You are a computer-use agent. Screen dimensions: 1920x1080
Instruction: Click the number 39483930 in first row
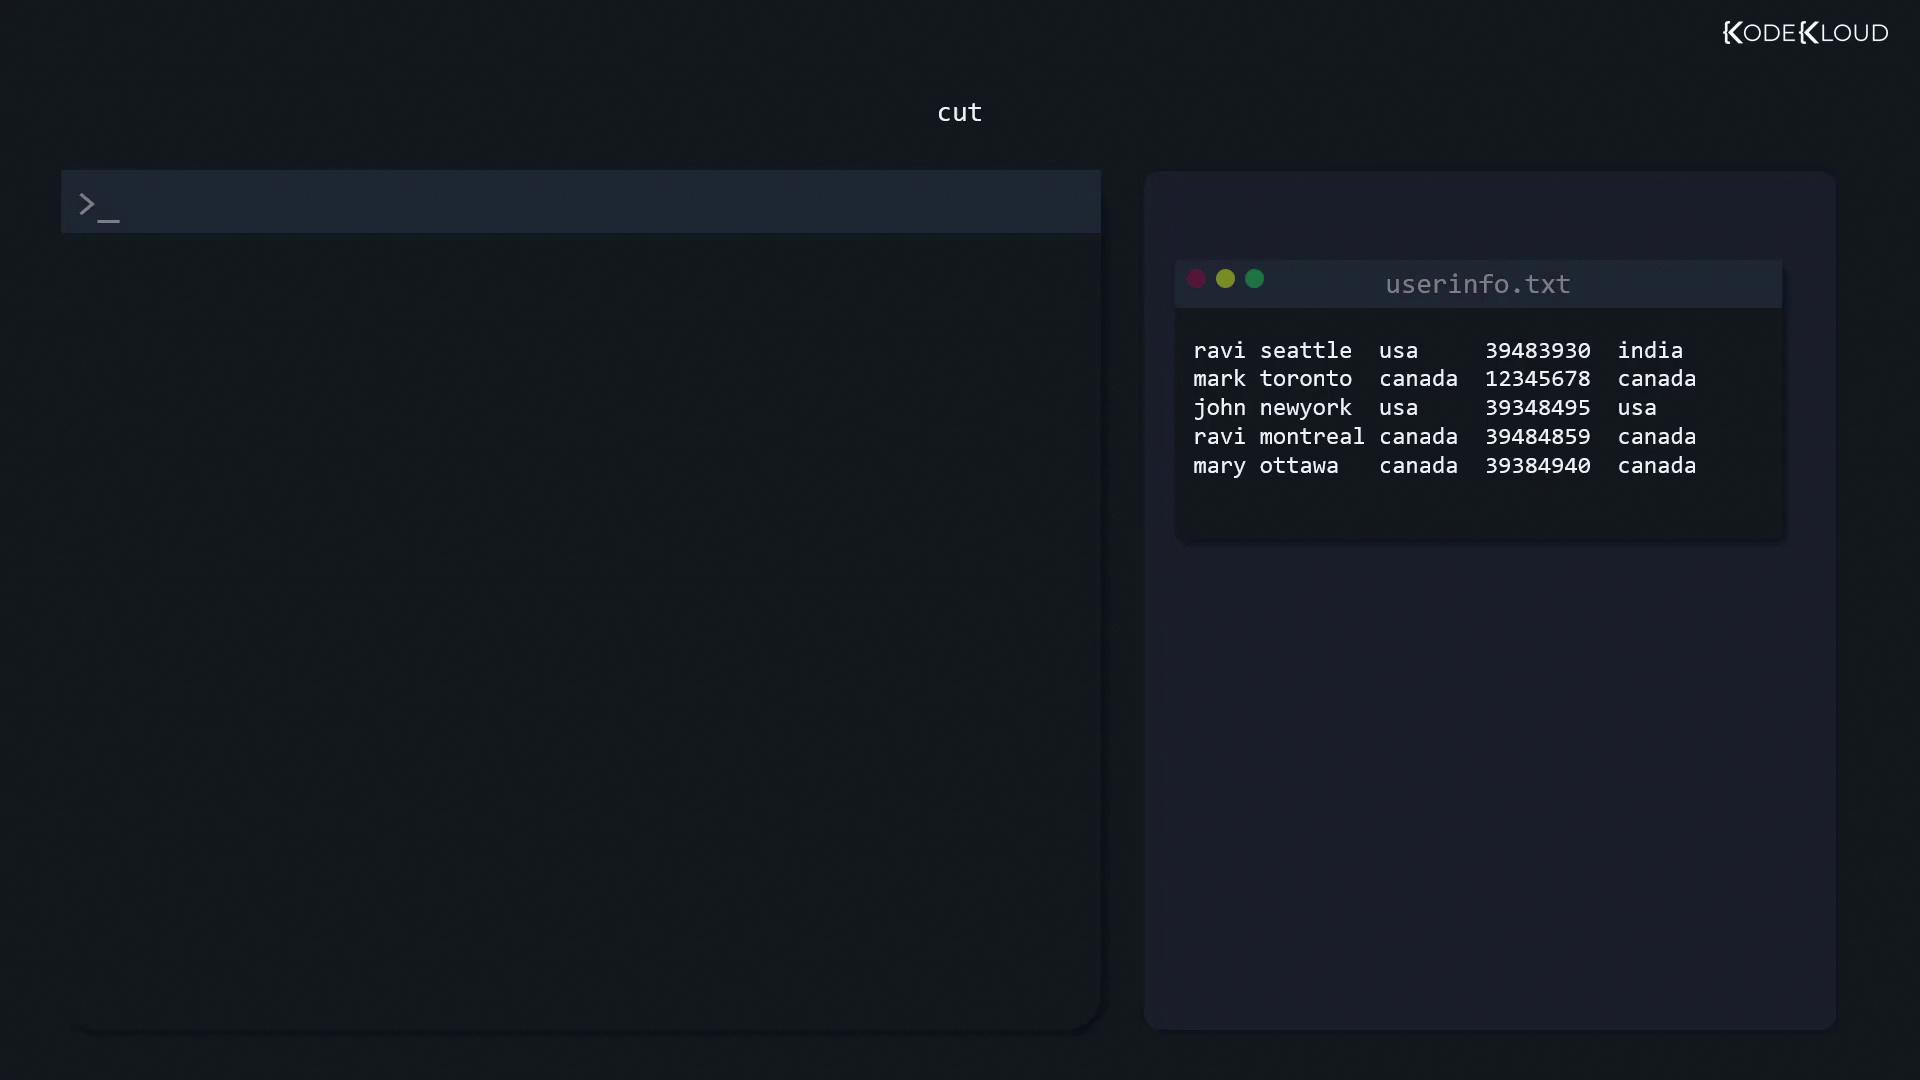click(1537, 351)
